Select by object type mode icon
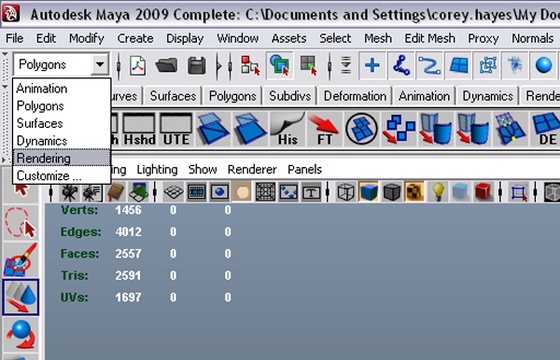Screen dimensions: 560x360 click(280, 65)
